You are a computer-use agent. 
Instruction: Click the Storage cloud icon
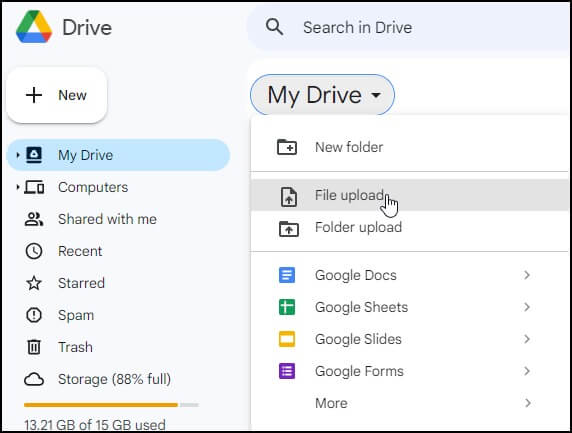(34, 379)
